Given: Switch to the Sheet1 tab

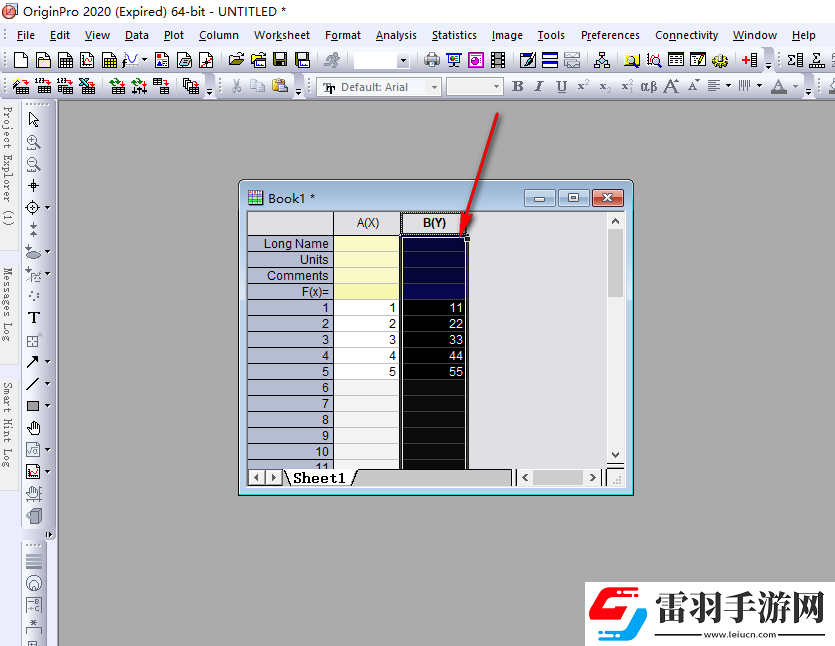Looking at the screenshot, I should 319,478.
